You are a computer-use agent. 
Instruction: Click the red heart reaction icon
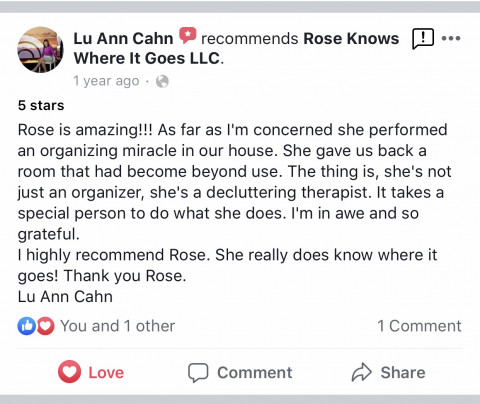point(46,326)
